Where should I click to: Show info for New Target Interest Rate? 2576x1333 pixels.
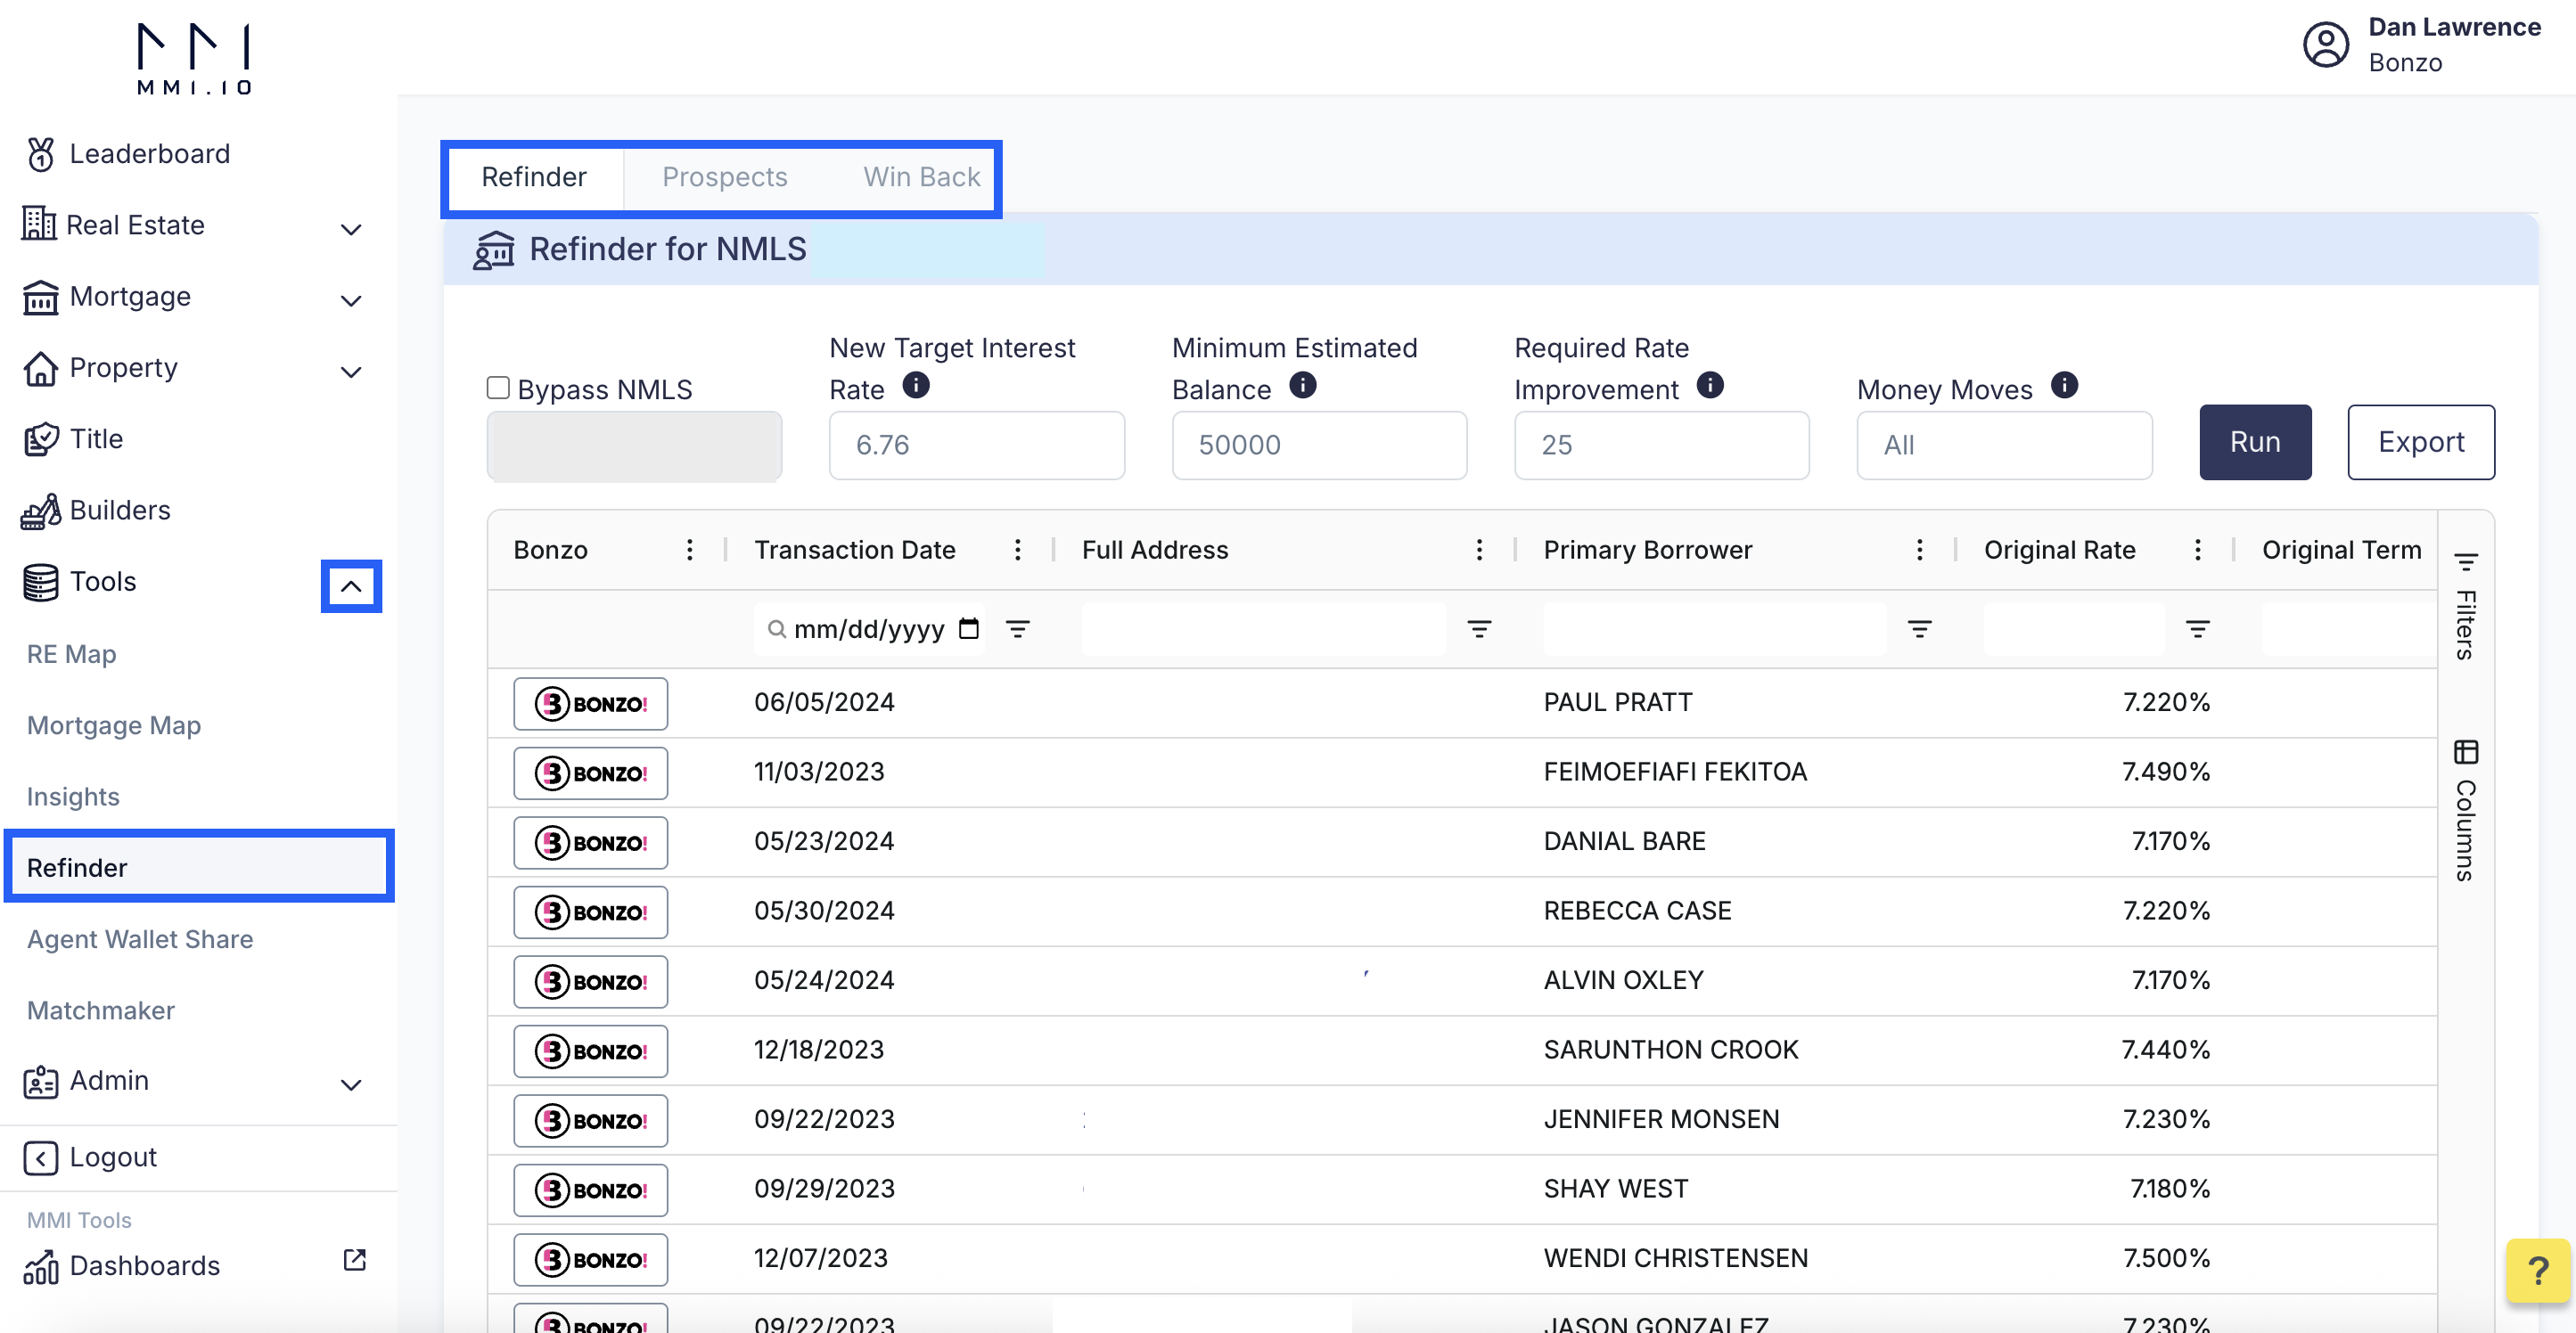916,385
